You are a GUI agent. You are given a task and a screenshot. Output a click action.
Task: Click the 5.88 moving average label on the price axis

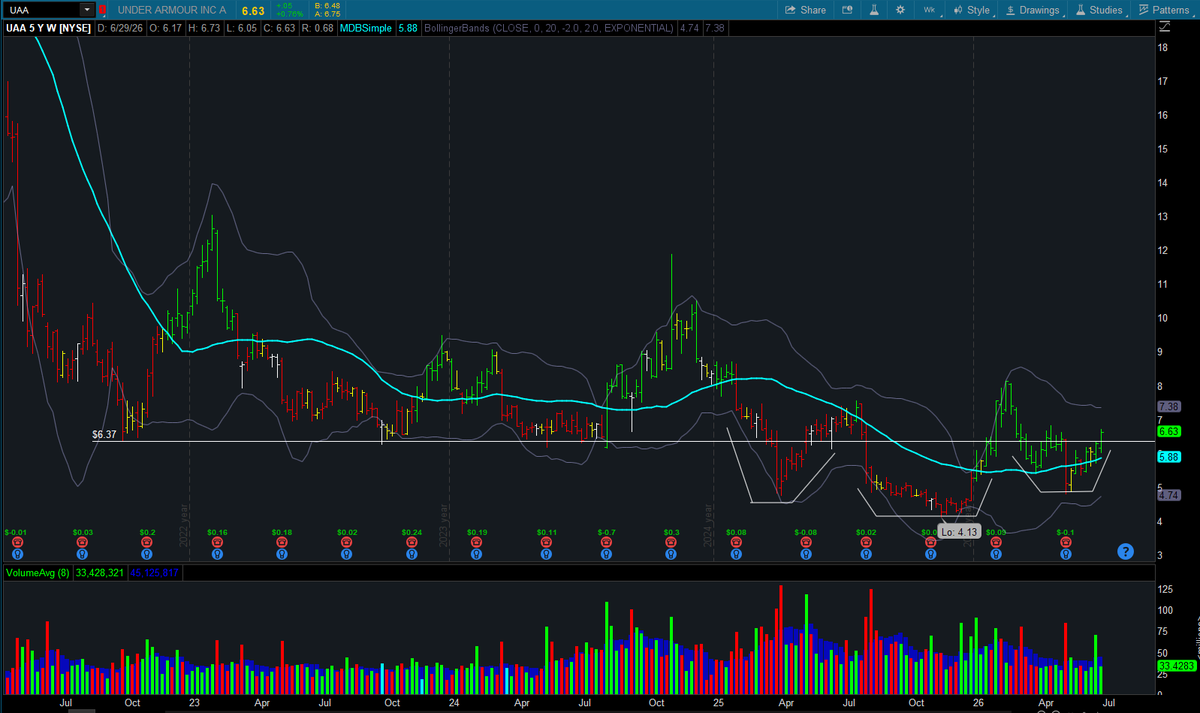click(1171, 457)
